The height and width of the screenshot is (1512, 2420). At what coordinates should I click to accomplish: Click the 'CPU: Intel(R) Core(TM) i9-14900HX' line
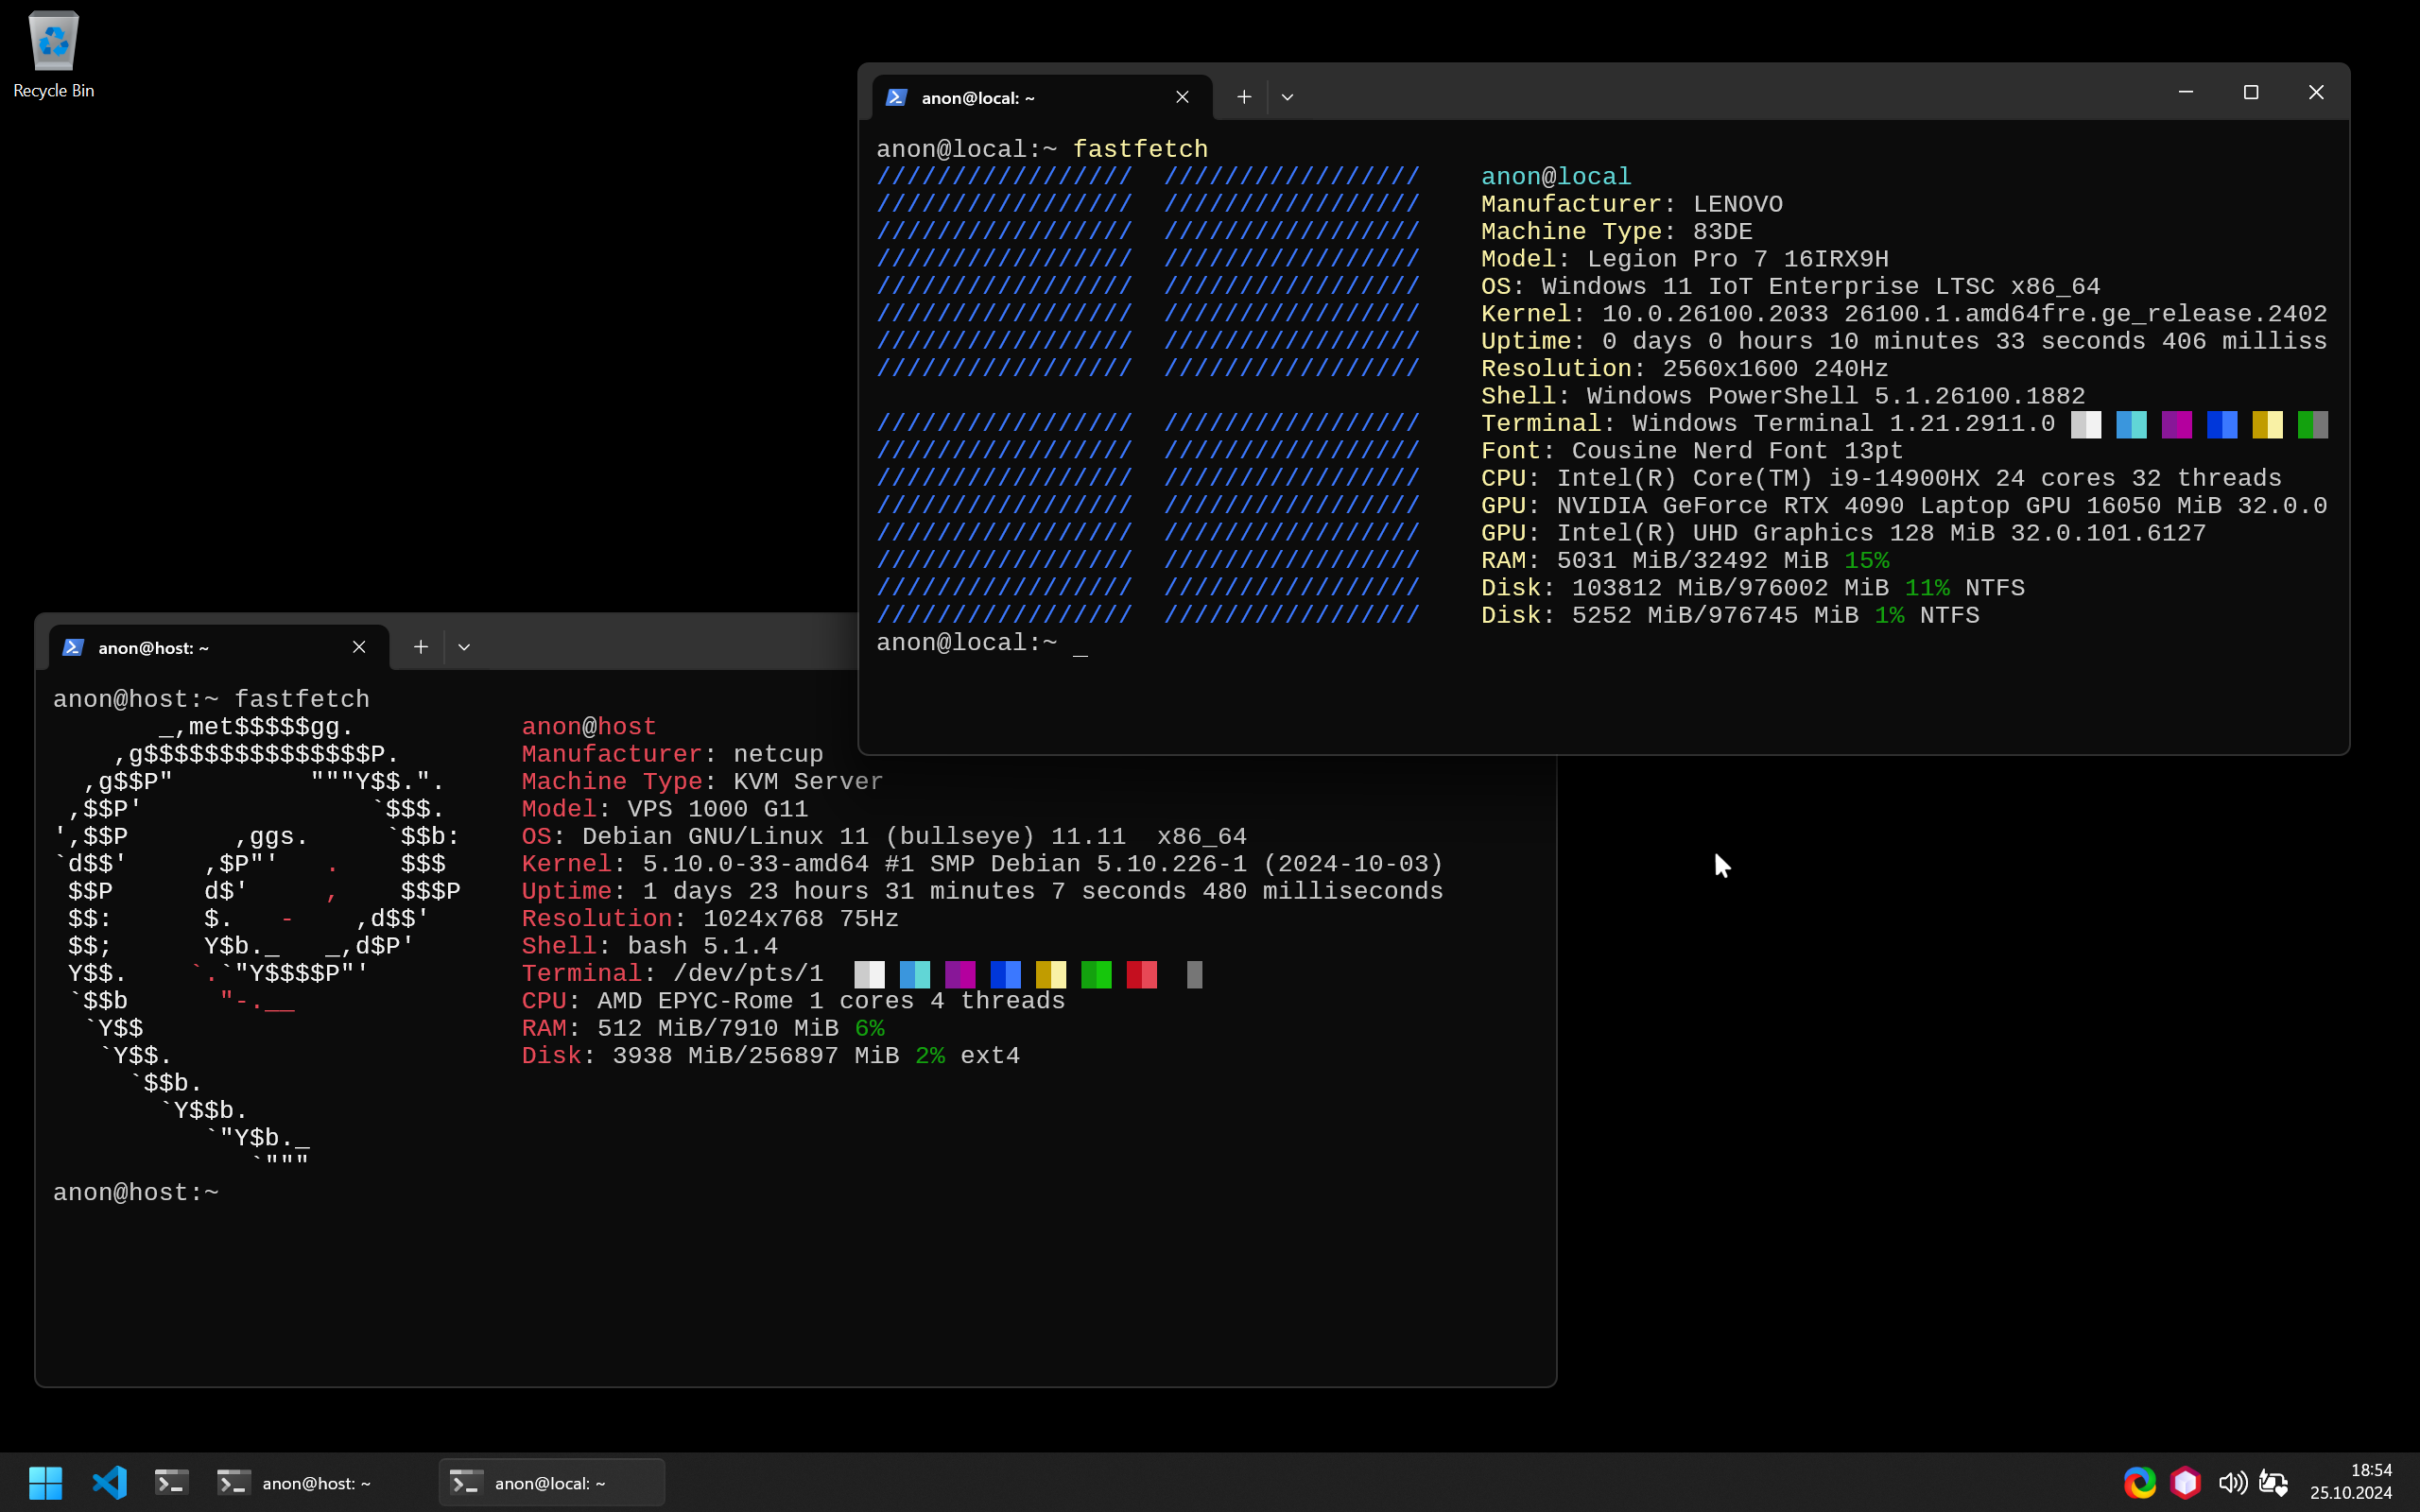pos(1880,478)
